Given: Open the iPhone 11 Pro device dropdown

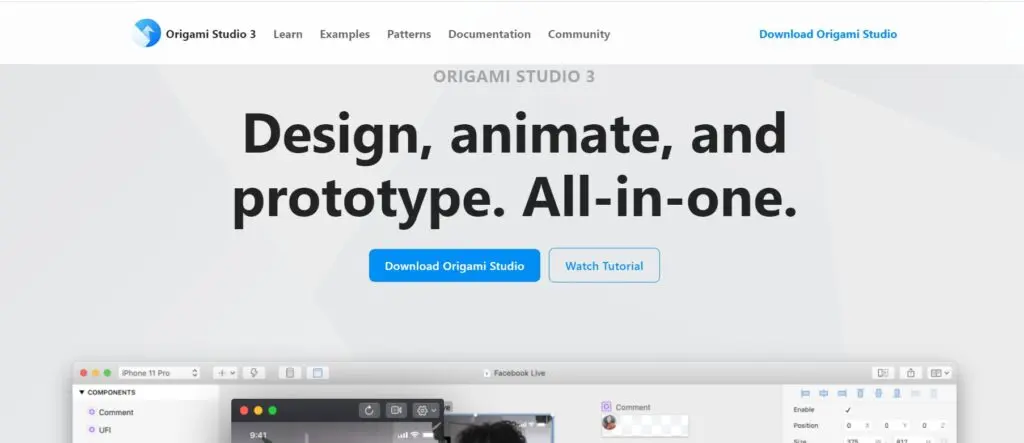Looking at the screenshot, I should pyautogui.click(x=159, y=373).
